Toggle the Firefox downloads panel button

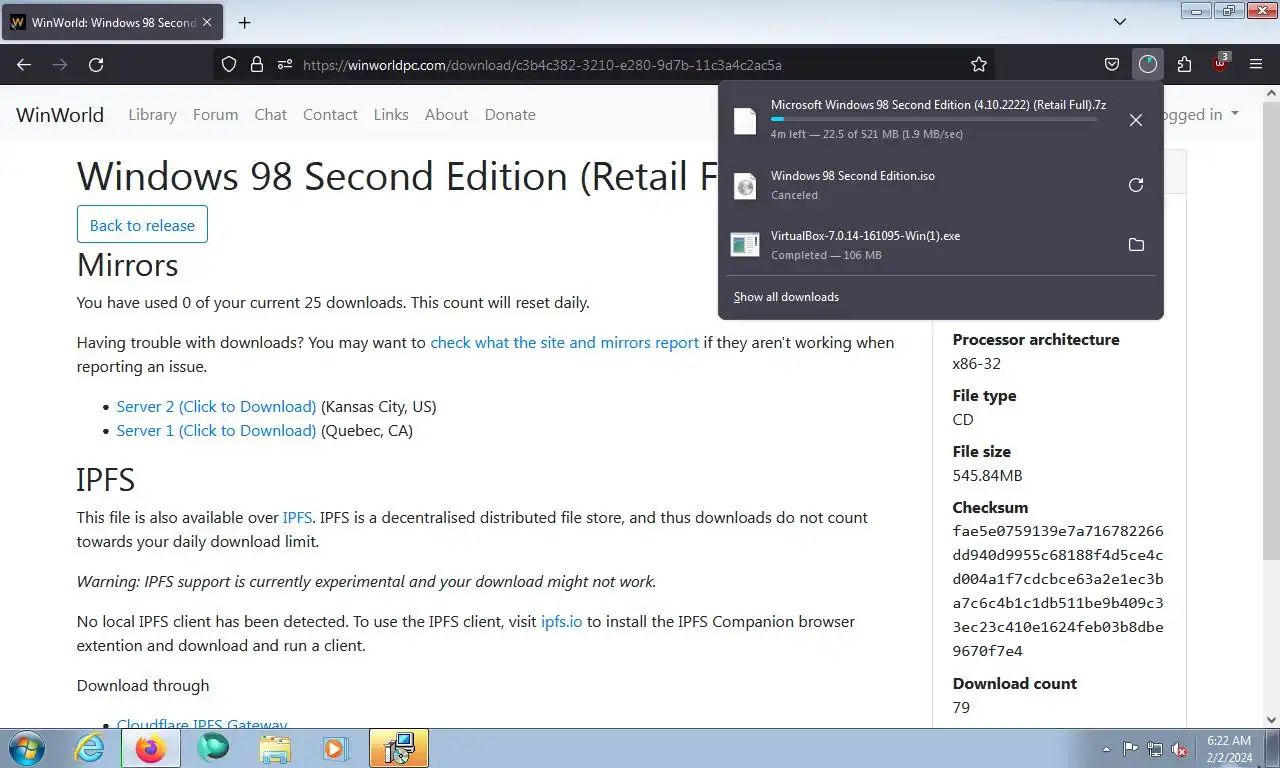click(1148, 65)
